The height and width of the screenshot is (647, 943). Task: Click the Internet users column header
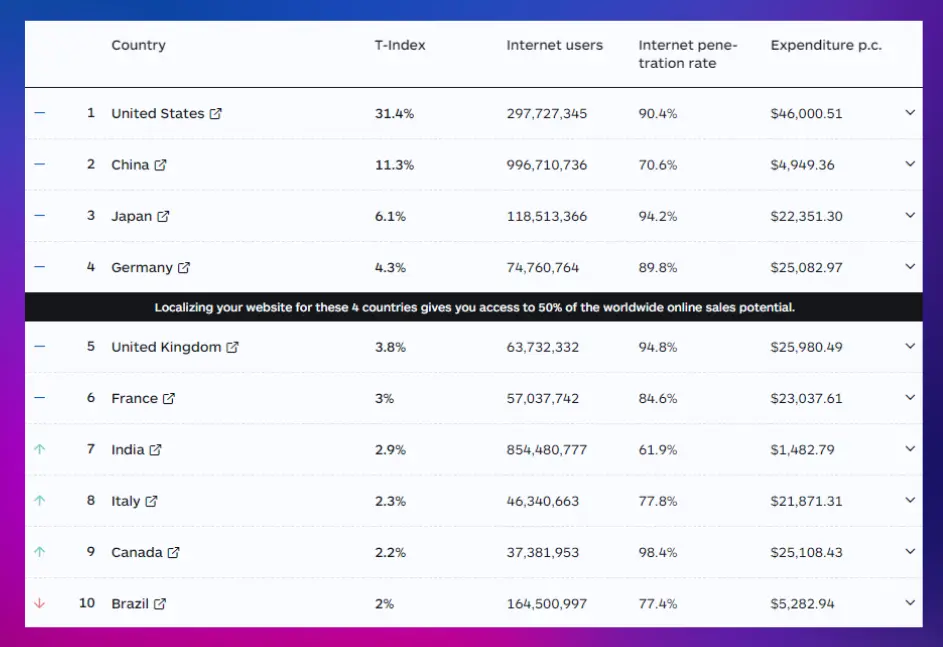tap(554, 46)
